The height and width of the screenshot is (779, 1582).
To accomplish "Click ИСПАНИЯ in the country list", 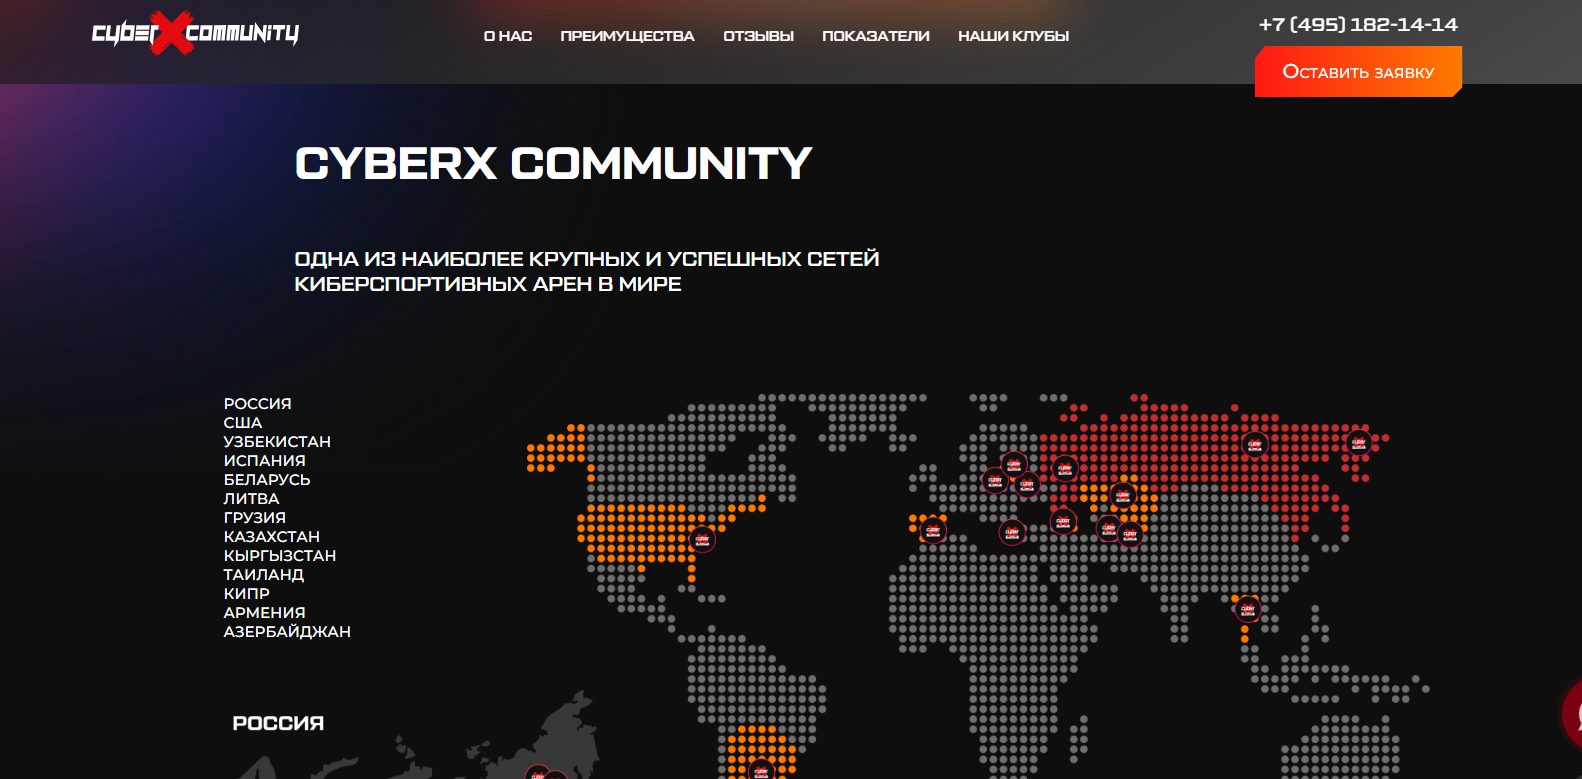I will coord(265,461).
